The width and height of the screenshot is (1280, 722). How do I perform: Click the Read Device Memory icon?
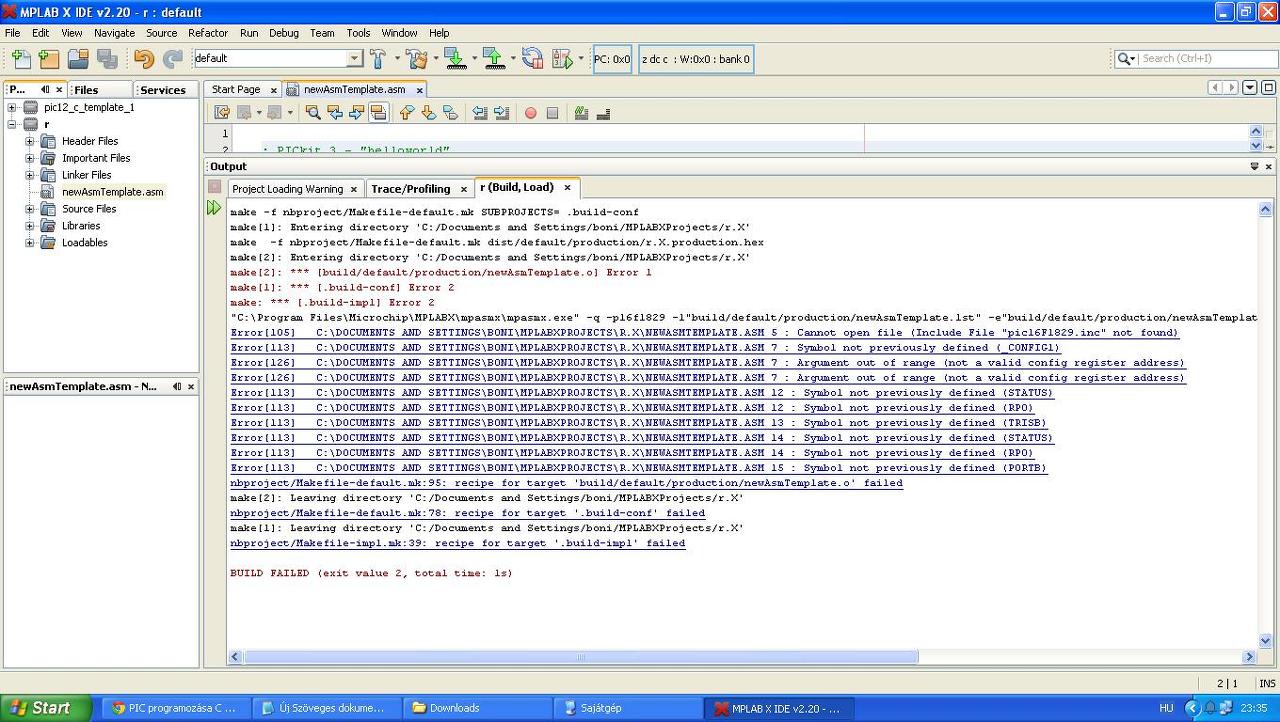point(494,59)
